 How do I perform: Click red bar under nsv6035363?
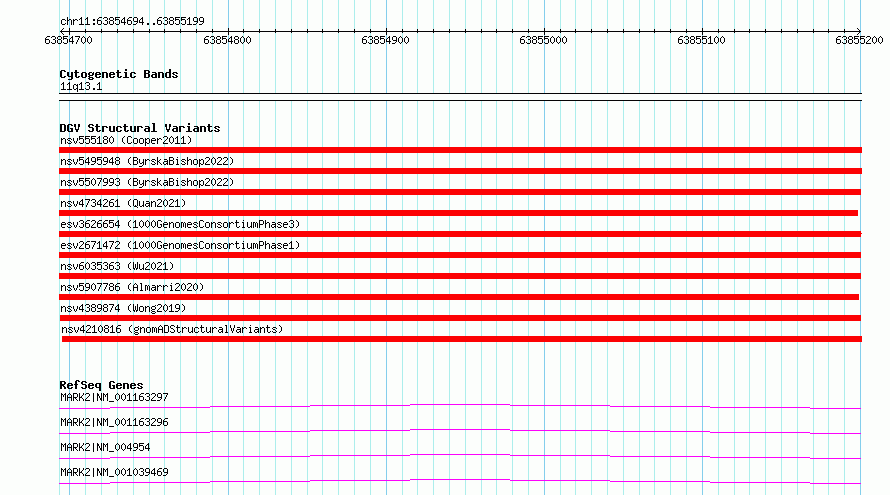[460, 276]
